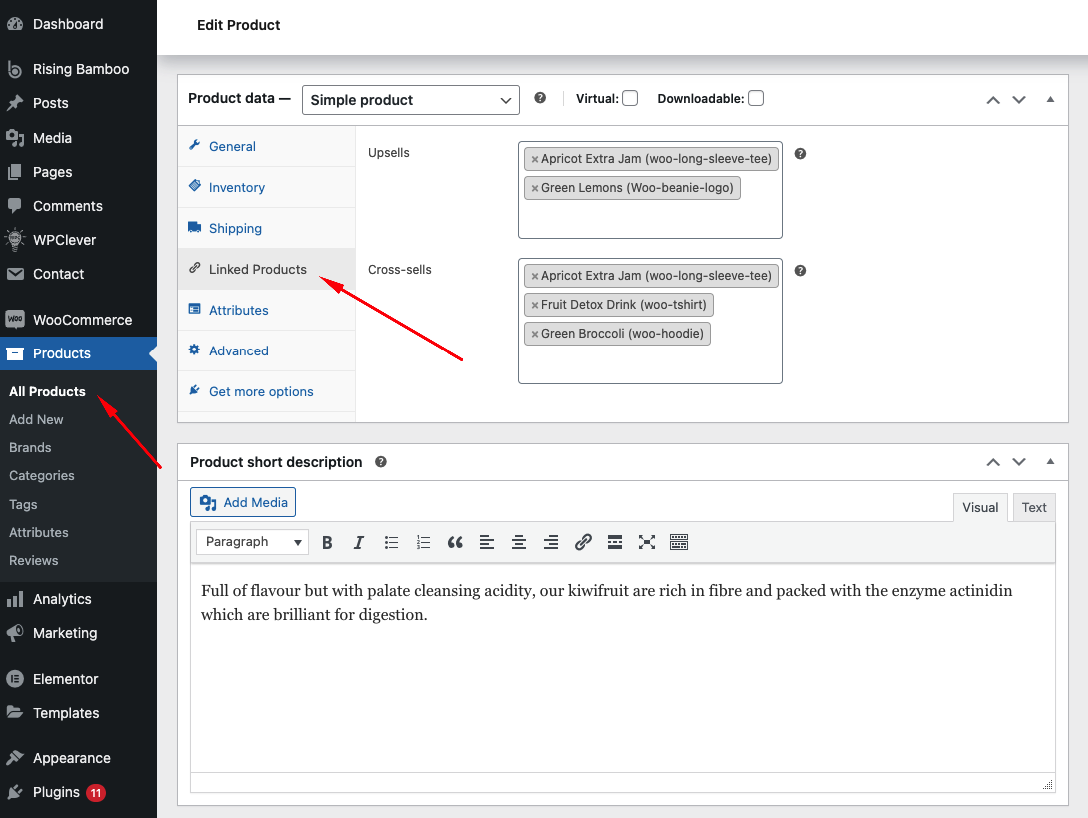Collapse the Product data panel
1088x818 pixels.
[1050, 99]
